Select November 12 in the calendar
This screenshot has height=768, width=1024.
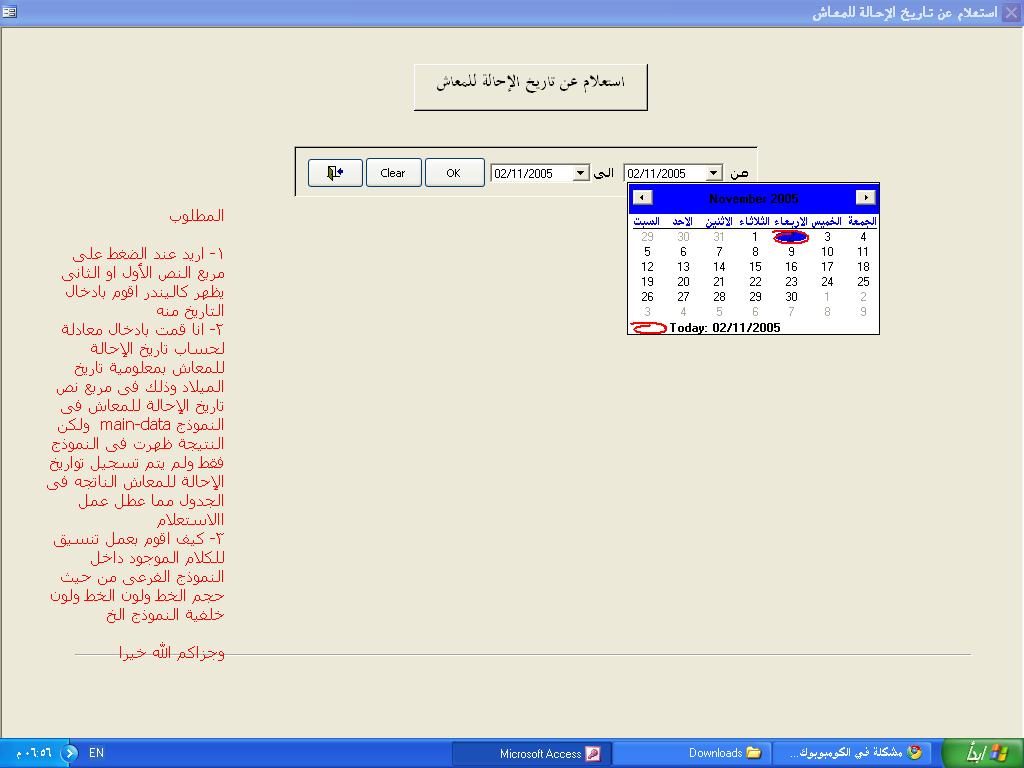point(647,267)
